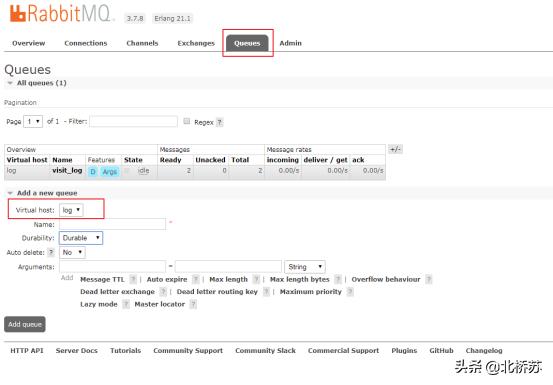Add Maximum priority argument
The height and width of the screenshot is (385, 553).
coord(311,292)
